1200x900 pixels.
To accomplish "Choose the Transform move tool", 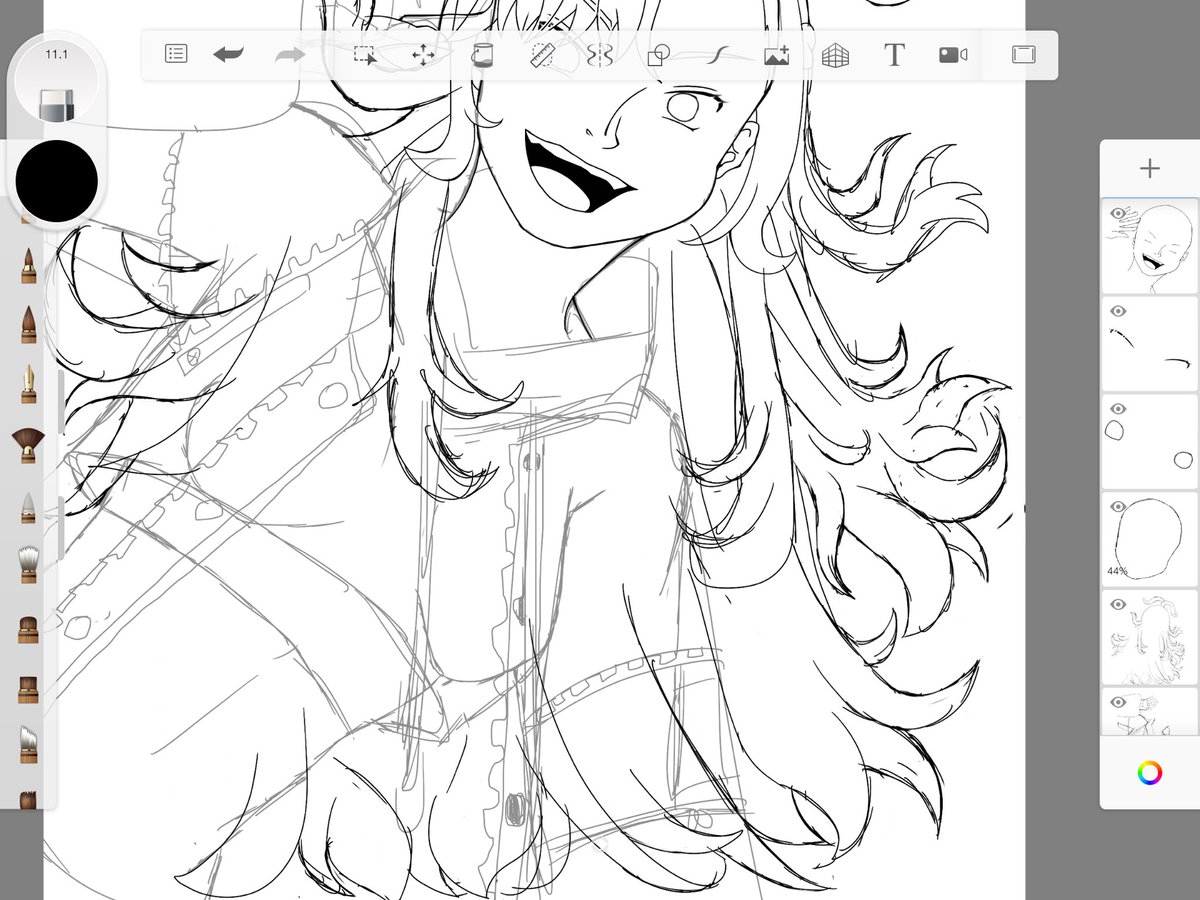I will click(424, 55).
